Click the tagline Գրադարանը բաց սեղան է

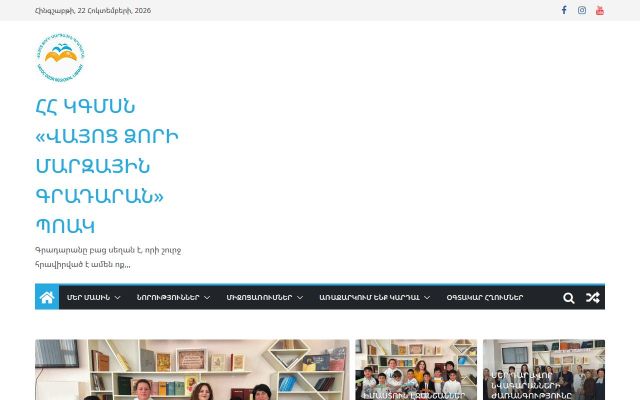(108, 257)
